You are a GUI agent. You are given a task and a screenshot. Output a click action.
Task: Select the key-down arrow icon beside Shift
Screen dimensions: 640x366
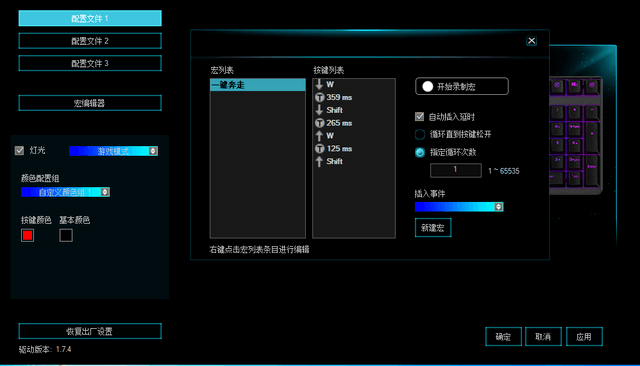319,110
